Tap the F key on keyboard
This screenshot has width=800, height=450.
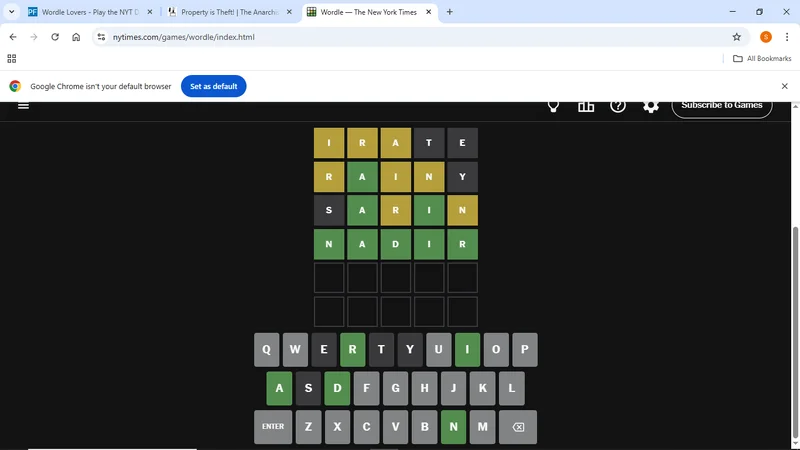point(366,388)
